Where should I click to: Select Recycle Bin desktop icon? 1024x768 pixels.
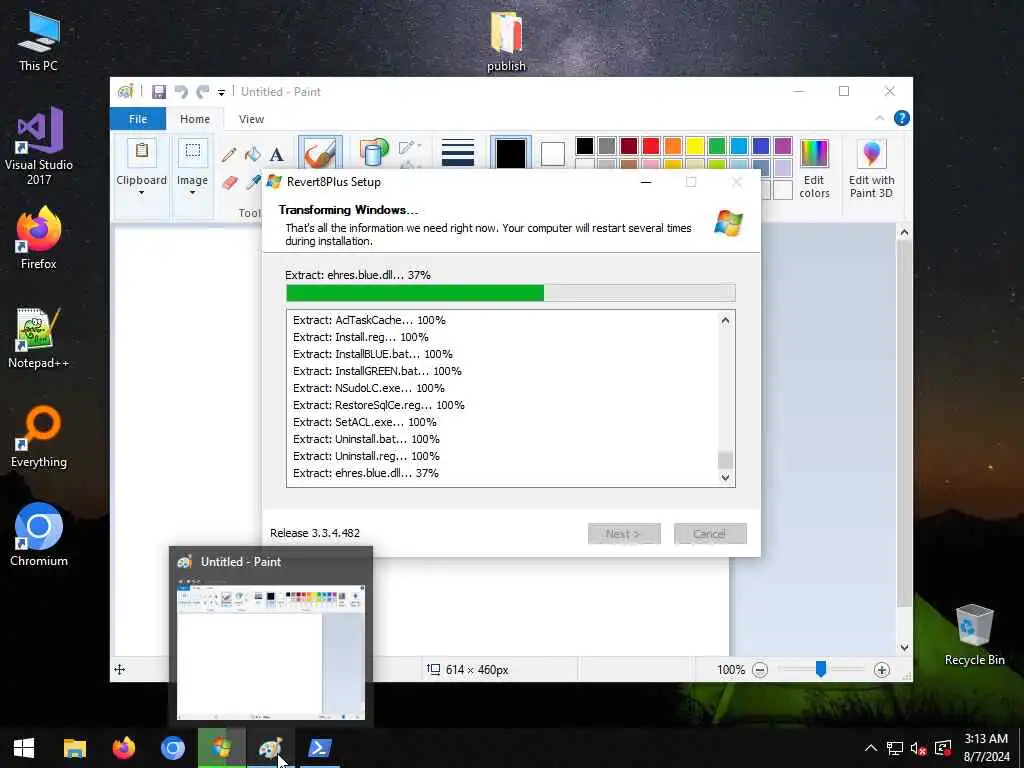pos(974,635)
